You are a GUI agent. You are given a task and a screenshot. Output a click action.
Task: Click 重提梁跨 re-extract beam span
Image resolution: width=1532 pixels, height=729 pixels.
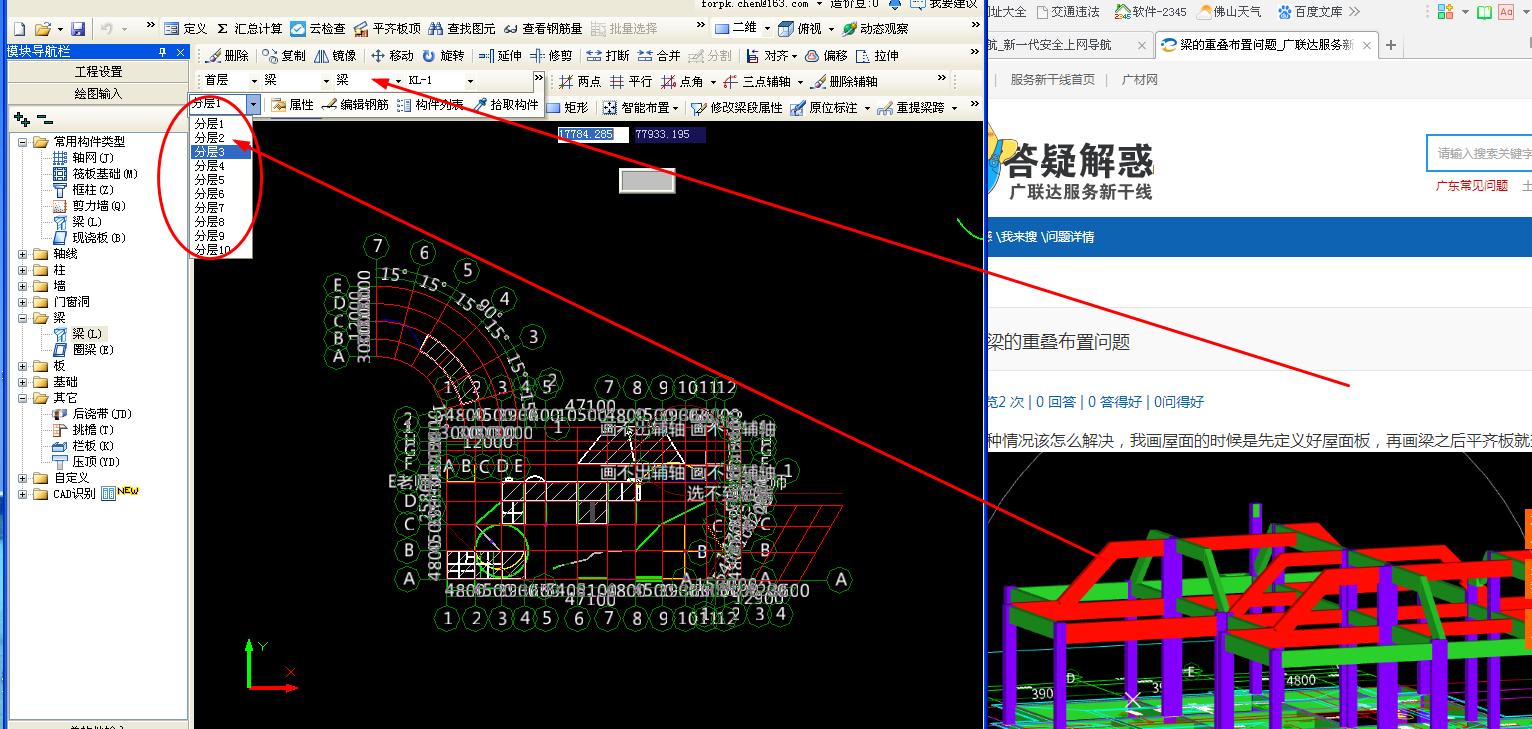point(917,108)
